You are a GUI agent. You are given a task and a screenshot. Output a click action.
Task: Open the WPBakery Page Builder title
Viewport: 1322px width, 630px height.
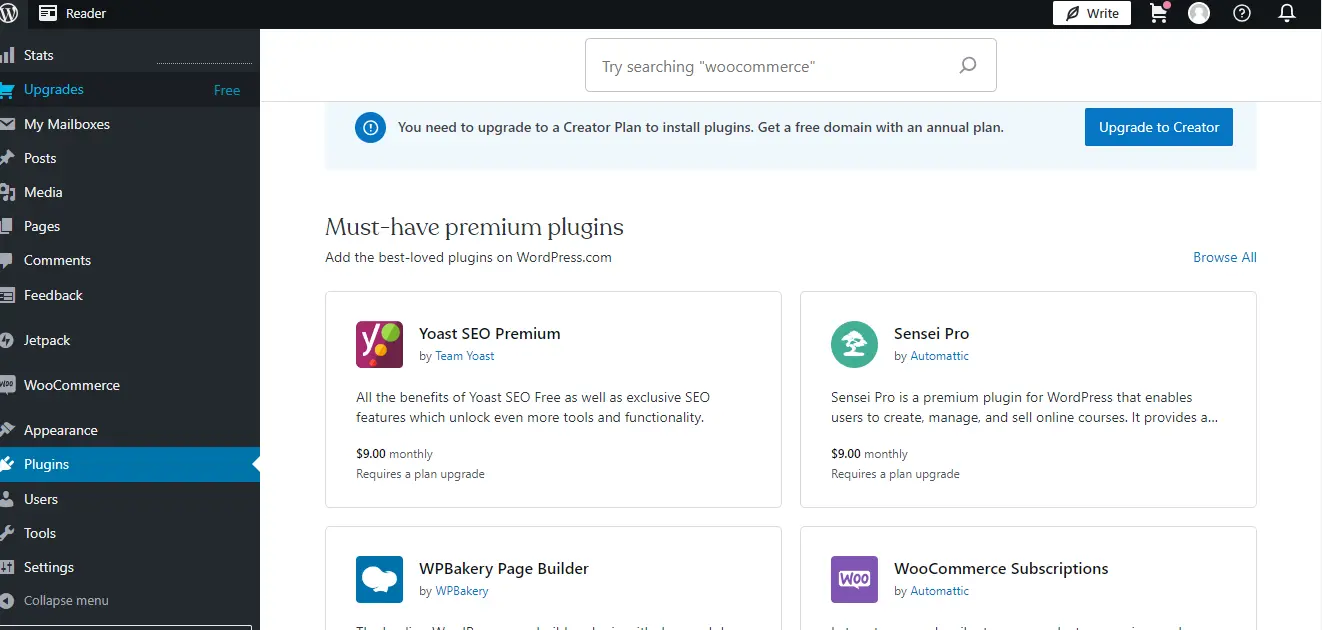(504, 569)
